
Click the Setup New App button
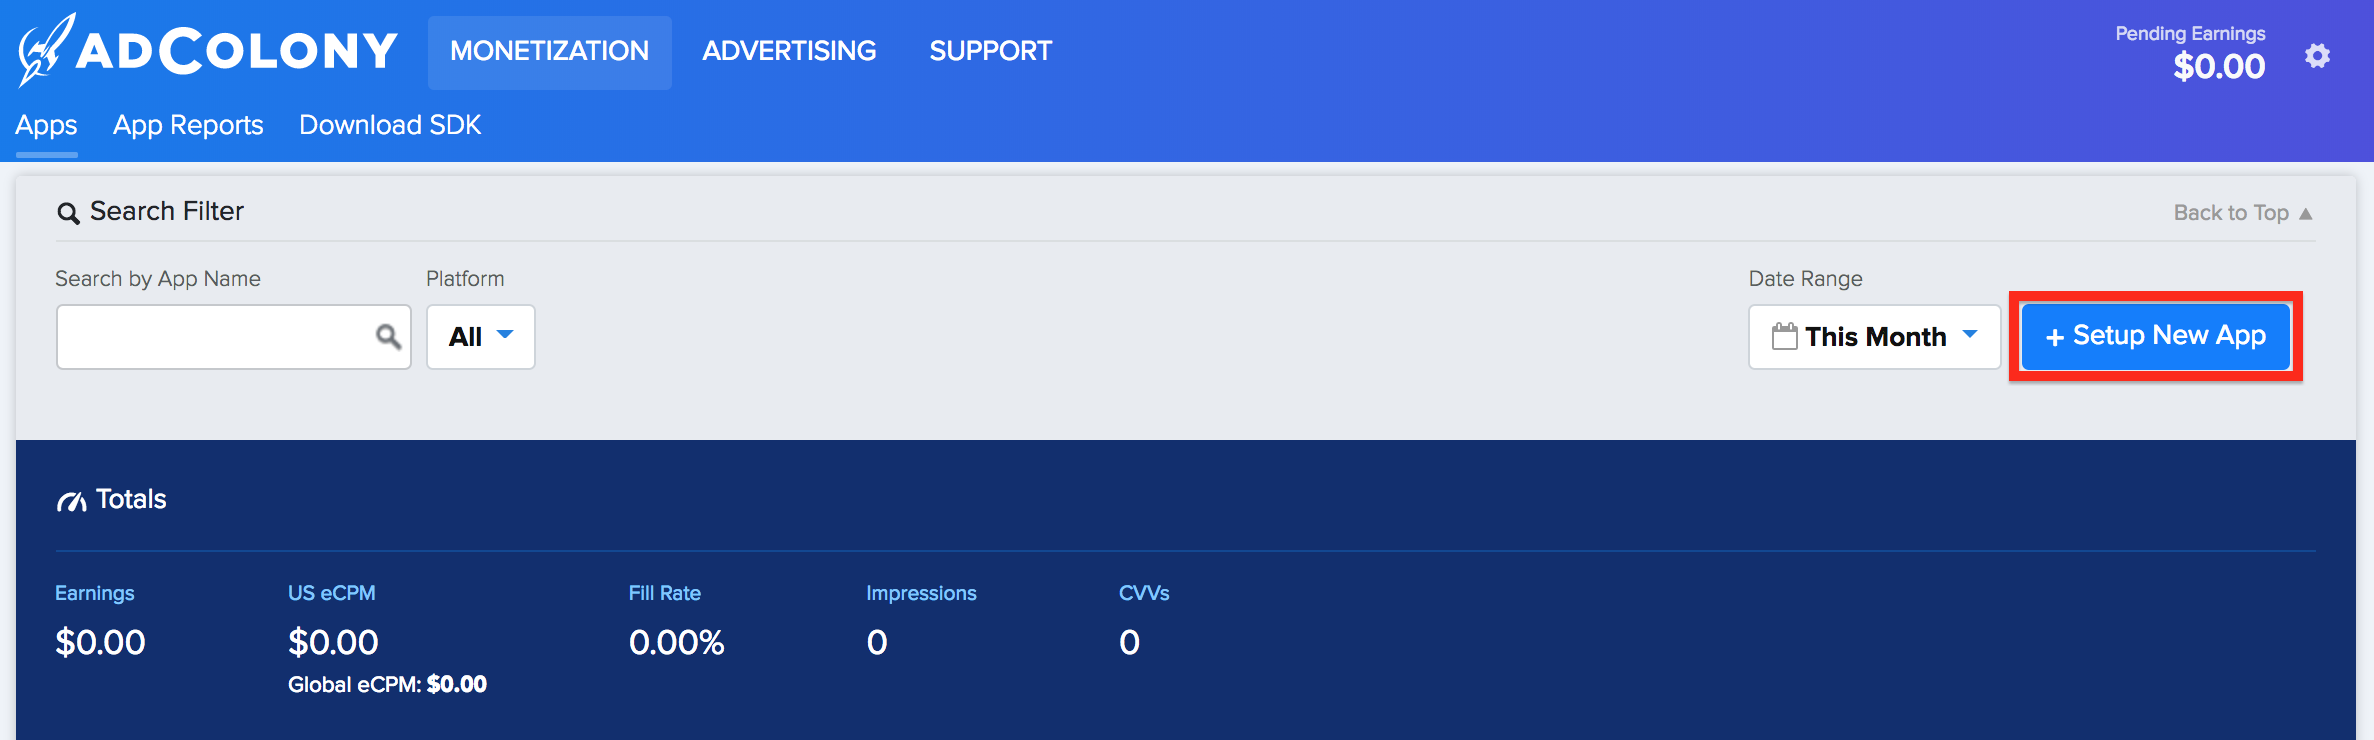click(x=2156, y=337)
